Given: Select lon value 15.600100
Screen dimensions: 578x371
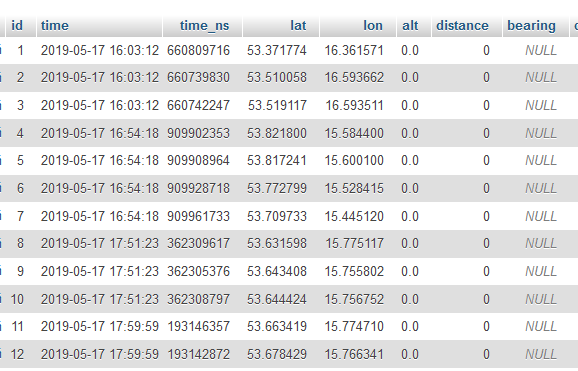Looking at the screenshot, I should [x=354, y=160].
